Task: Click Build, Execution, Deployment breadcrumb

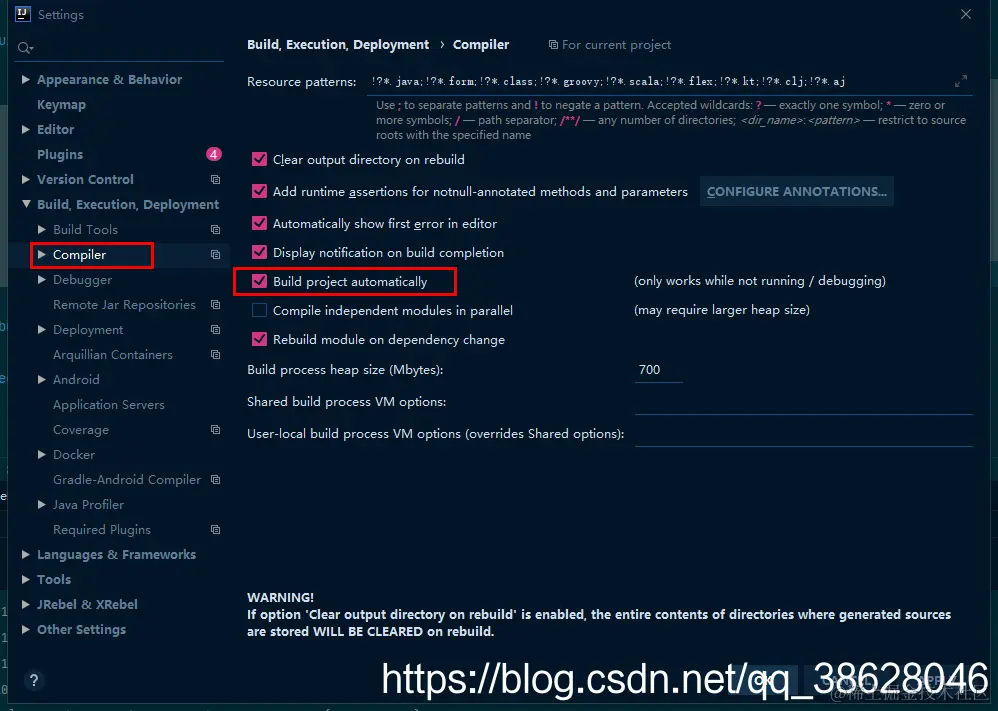Action: tap(338, 45)
